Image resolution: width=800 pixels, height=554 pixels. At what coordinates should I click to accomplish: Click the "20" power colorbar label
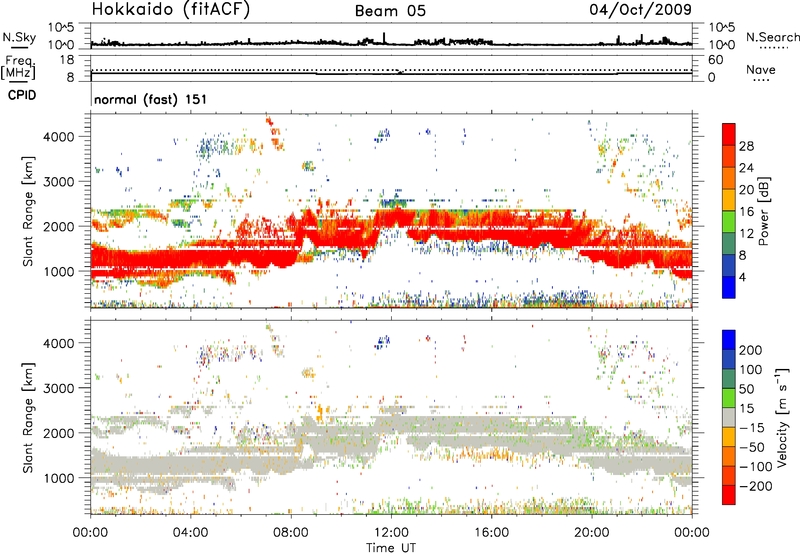point(746,190)
